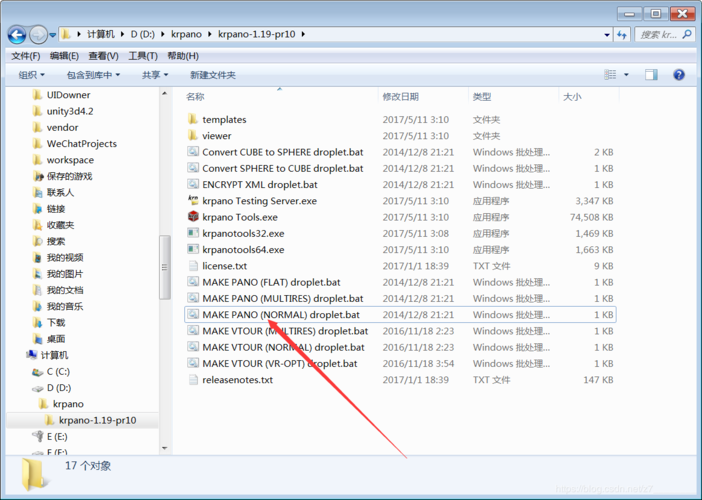Select the viewer folder icon
702x500 pixels.
[193, 135]
